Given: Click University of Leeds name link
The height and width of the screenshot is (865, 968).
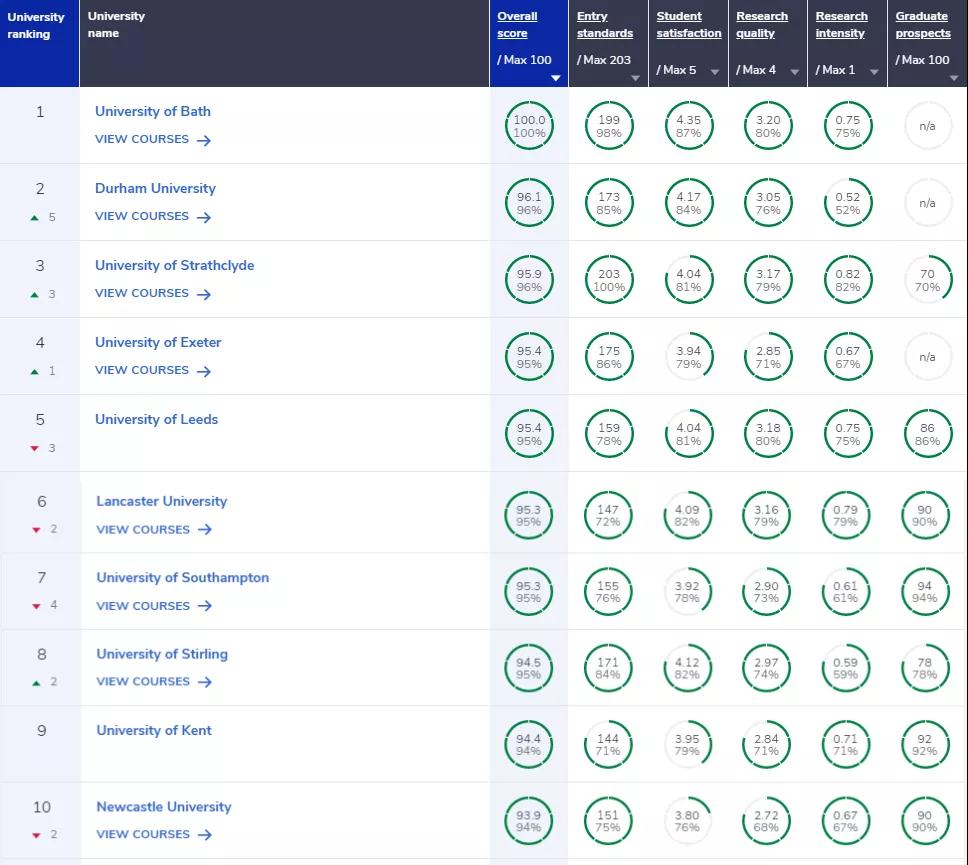Looking at the screenshot, I should [156, 419].
